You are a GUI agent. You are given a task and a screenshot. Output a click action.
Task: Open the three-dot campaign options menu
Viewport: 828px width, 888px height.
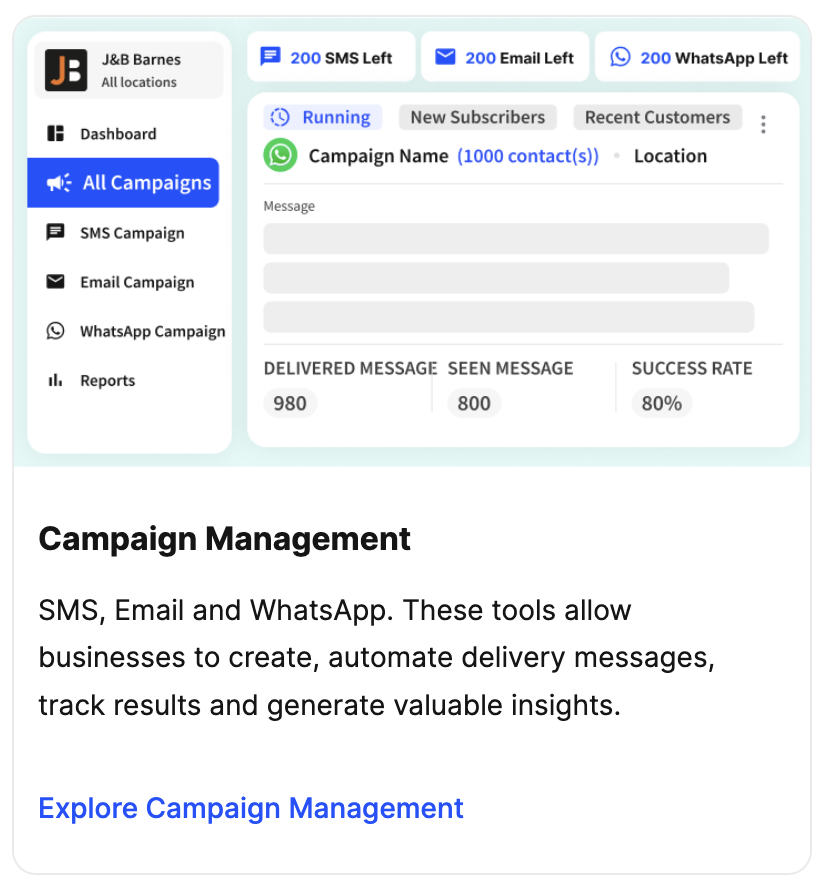point(763,124)
